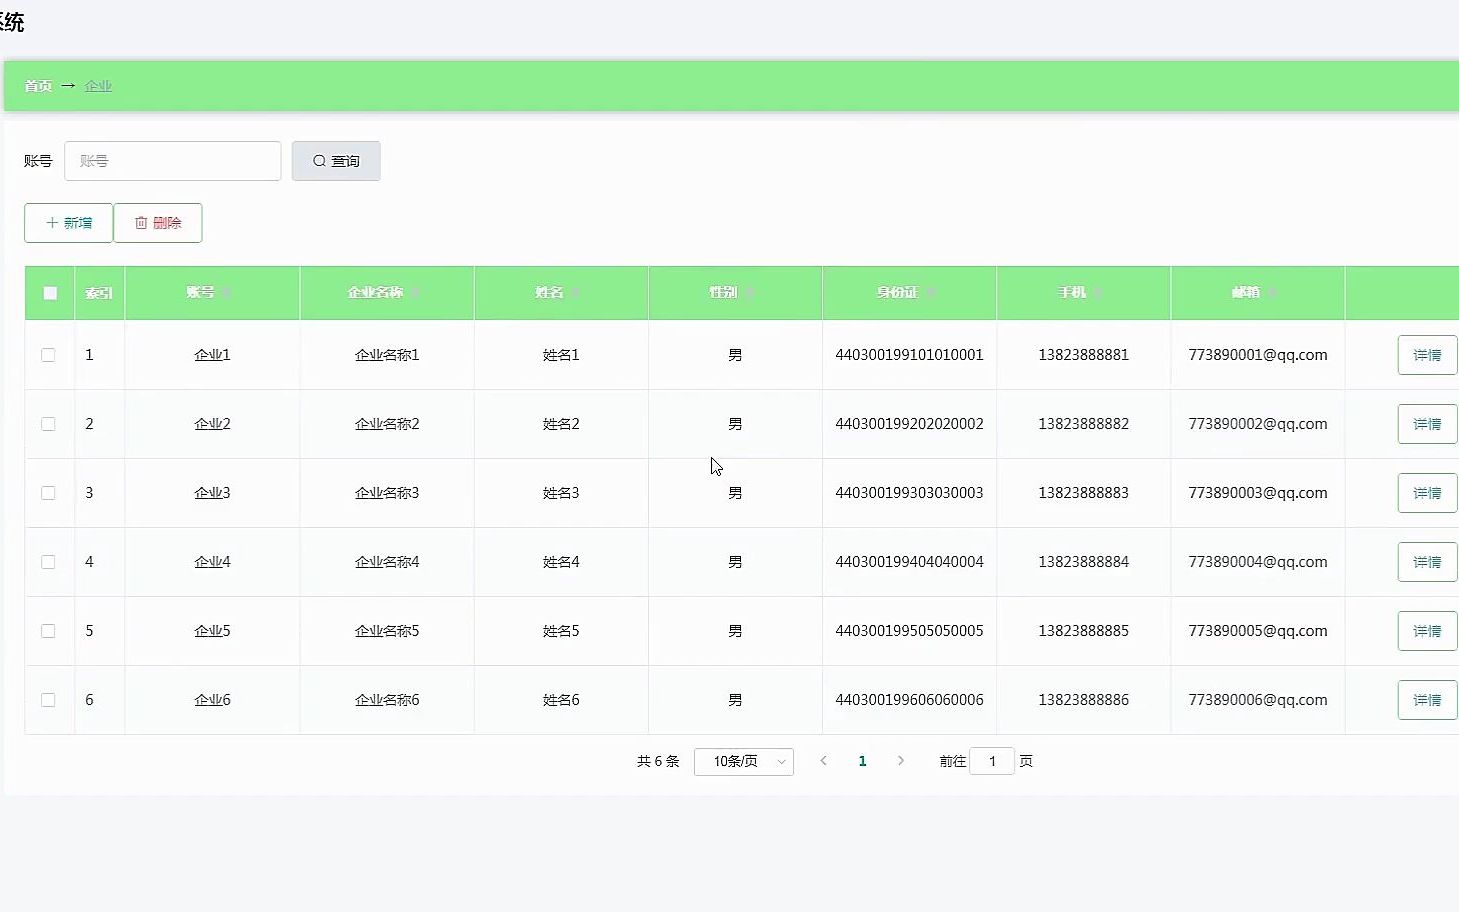
Task: Check the row for 企业4
Action: 48,562
